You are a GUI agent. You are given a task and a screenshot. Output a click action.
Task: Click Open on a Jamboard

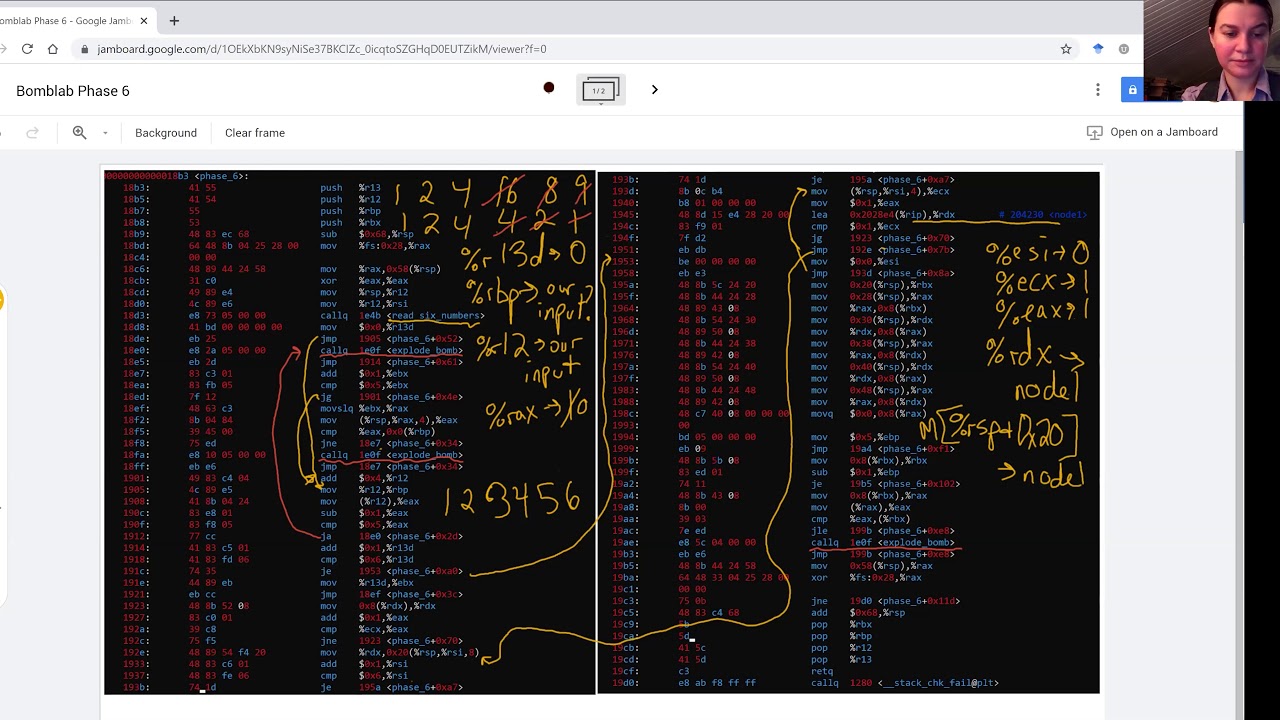pyautogui.click(x=1152, y=132)
